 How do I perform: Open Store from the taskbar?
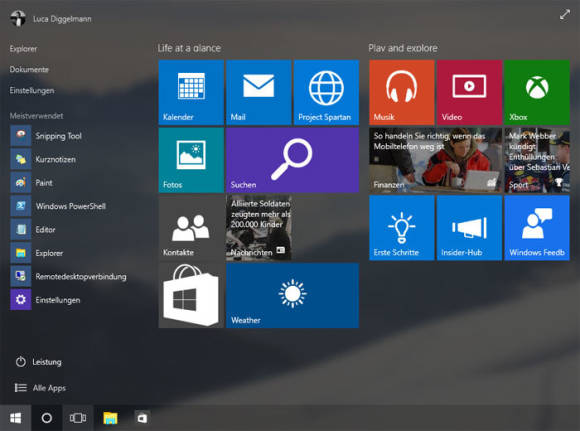click(x=142, y=418)
